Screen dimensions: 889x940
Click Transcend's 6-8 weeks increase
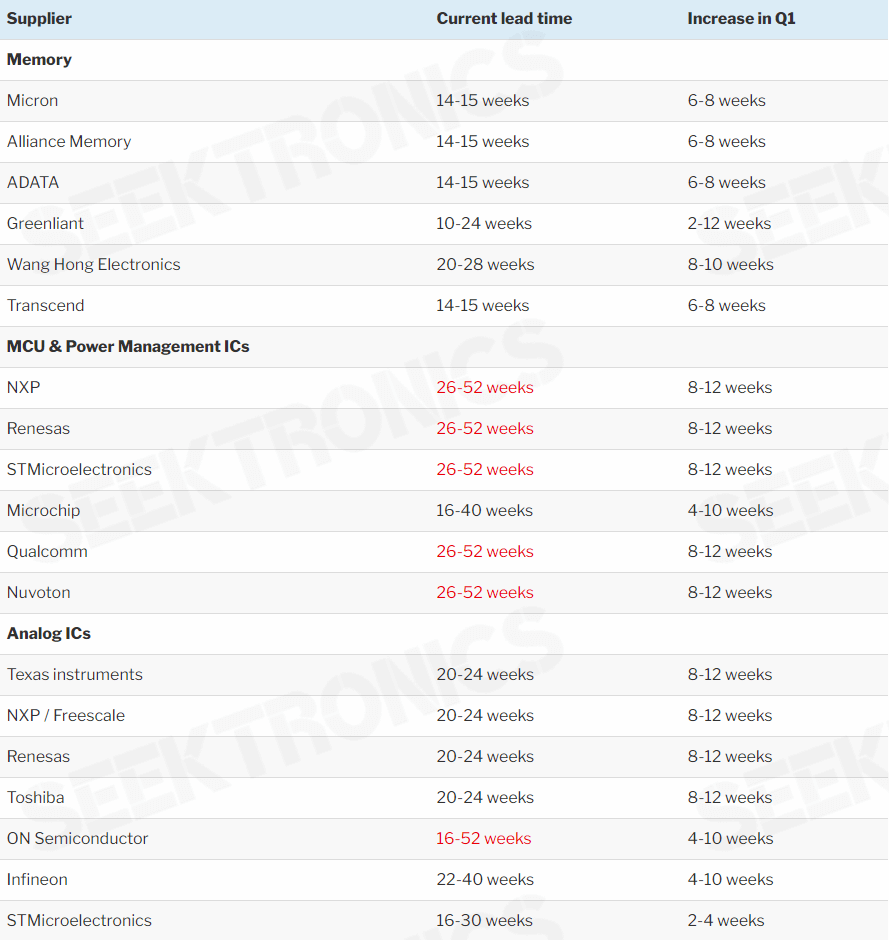(727, 305)
